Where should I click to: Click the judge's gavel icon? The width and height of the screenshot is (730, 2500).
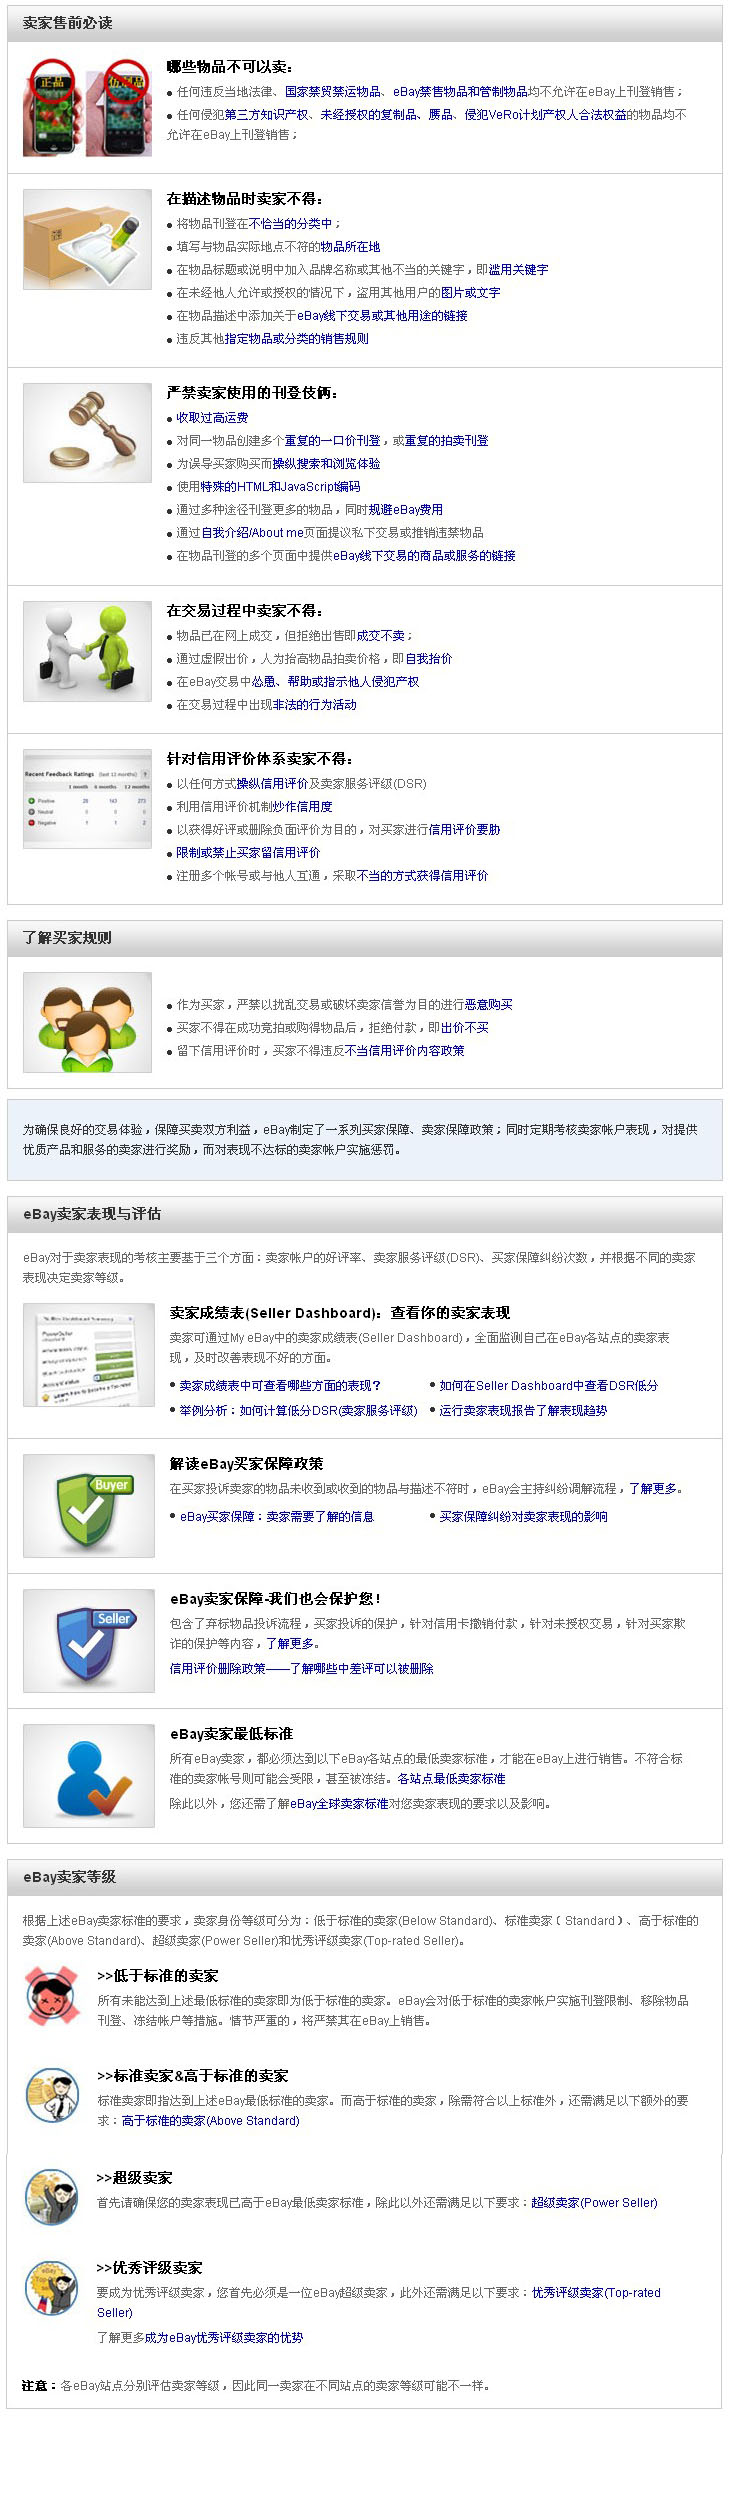[x=87, y=432]
